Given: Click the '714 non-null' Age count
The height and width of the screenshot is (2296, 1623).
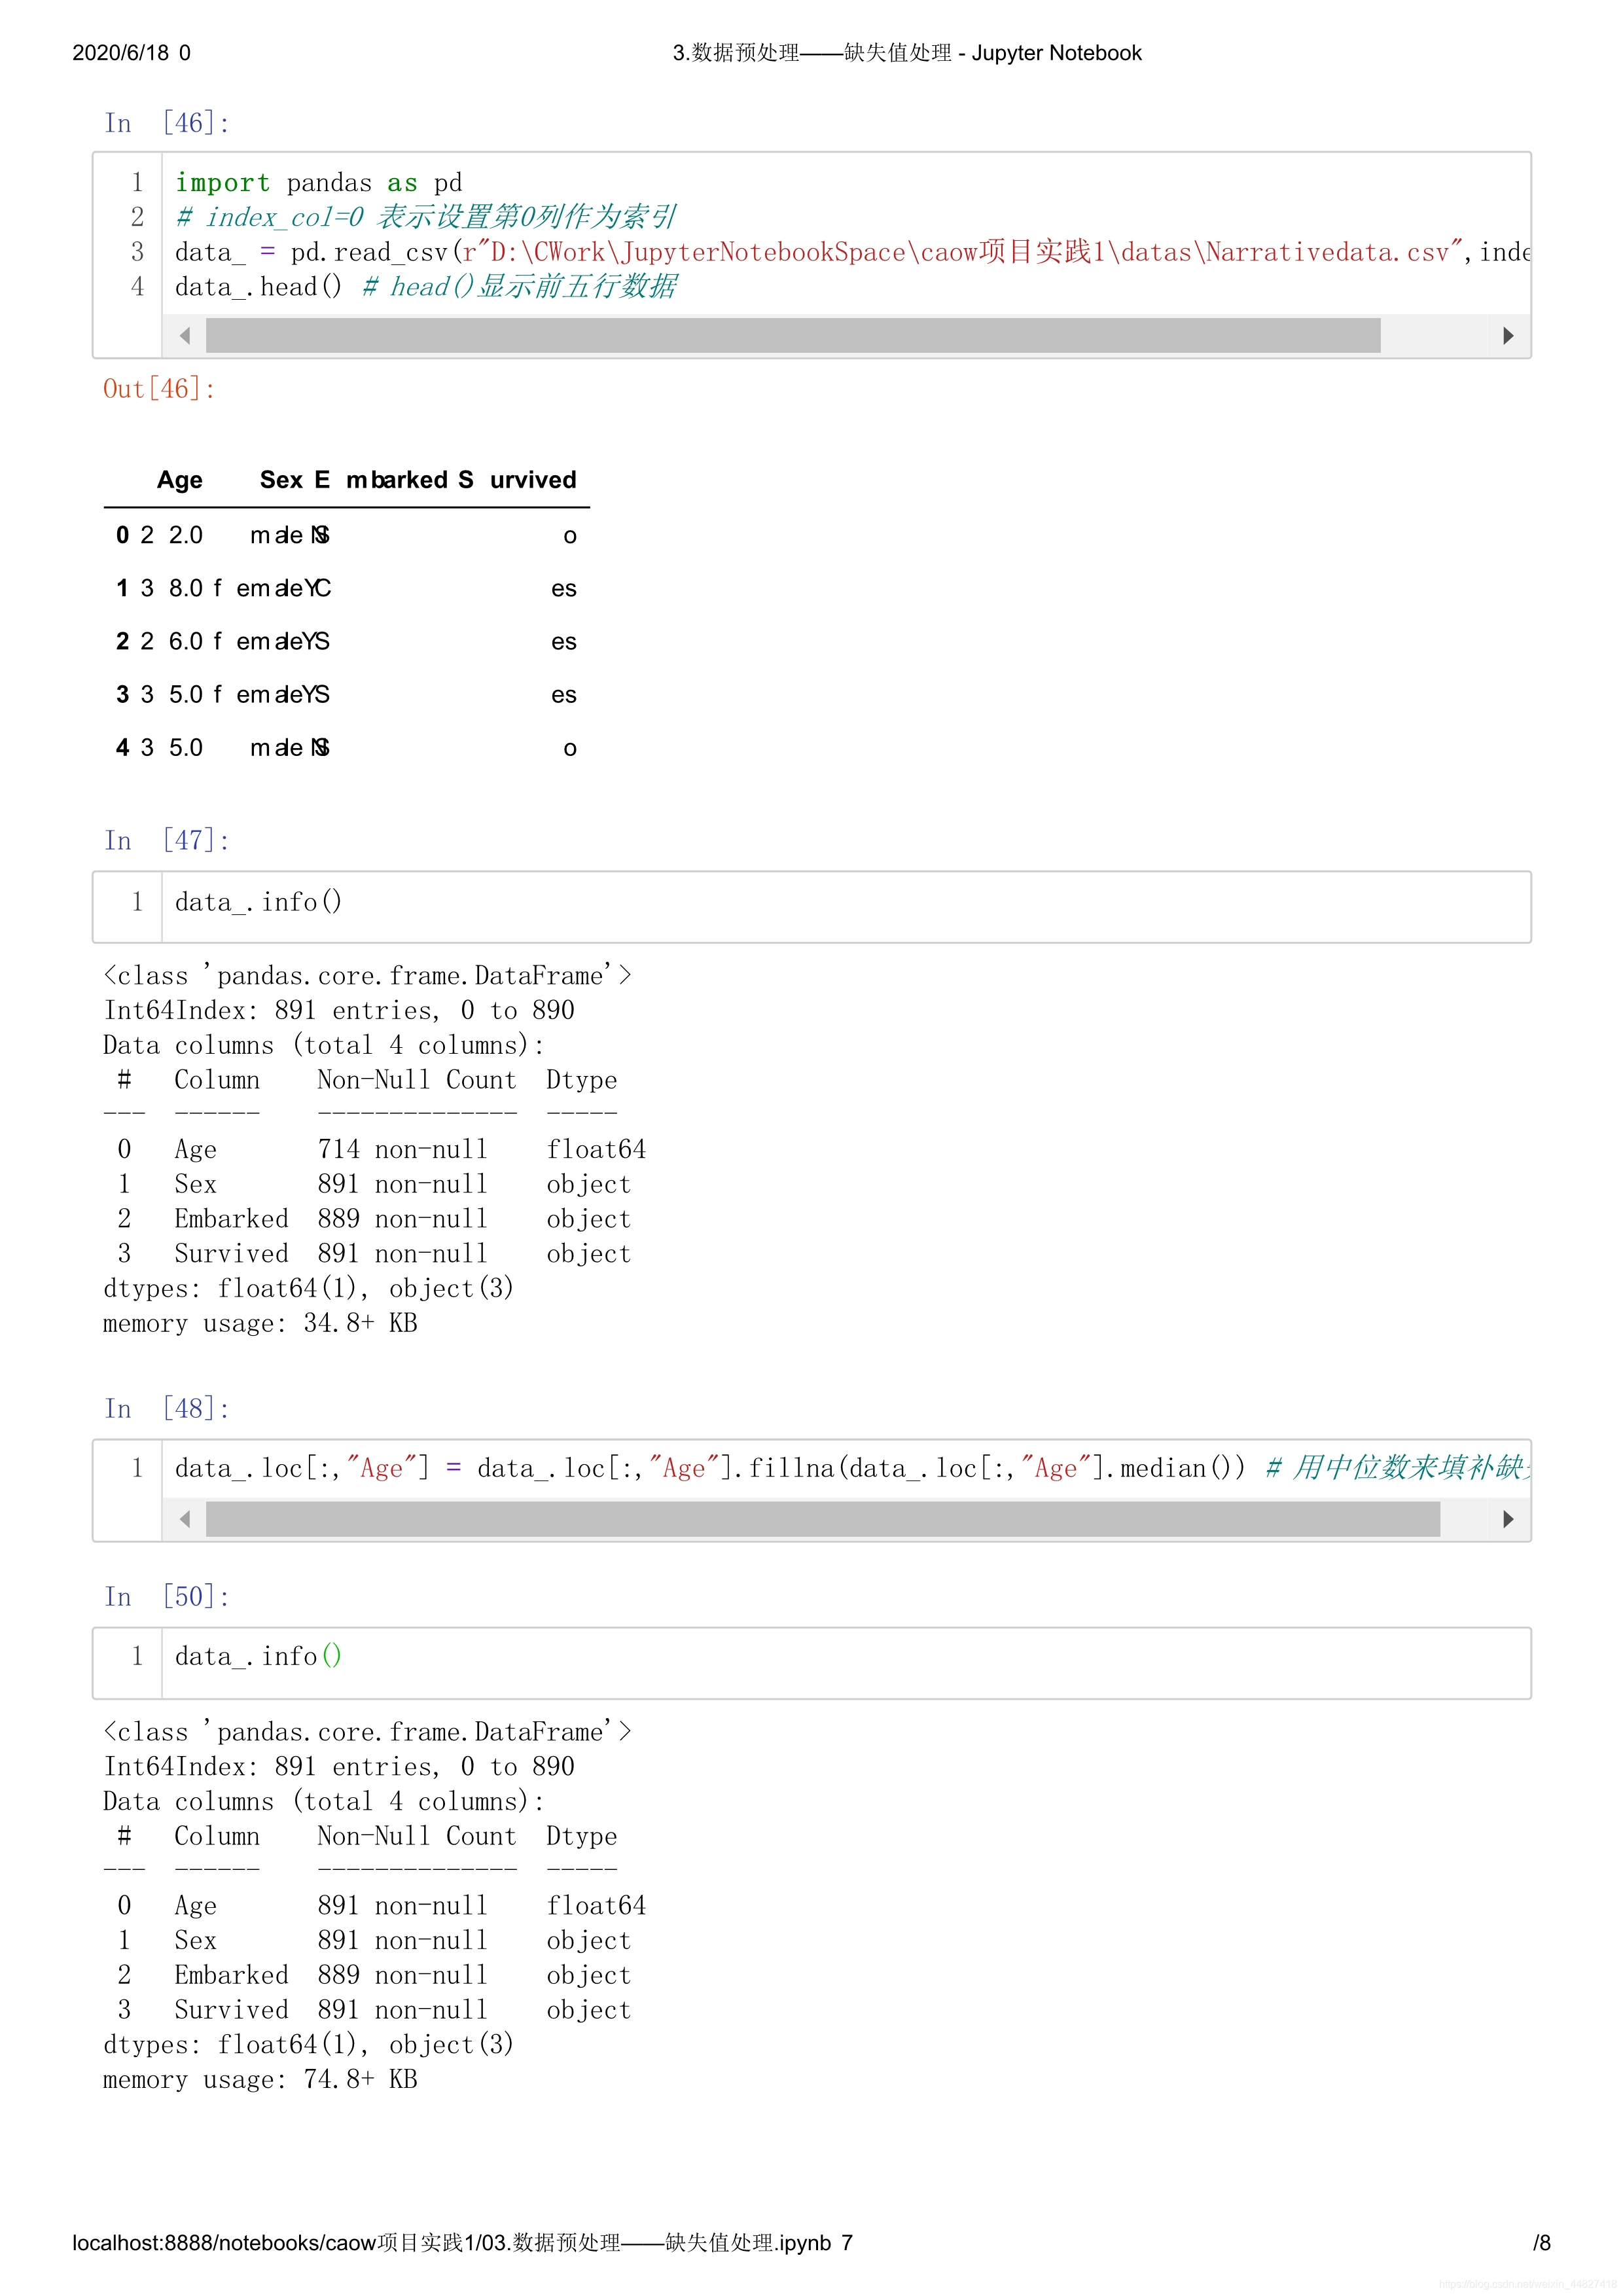Looking at the screenshot, I should [402, 1149].
